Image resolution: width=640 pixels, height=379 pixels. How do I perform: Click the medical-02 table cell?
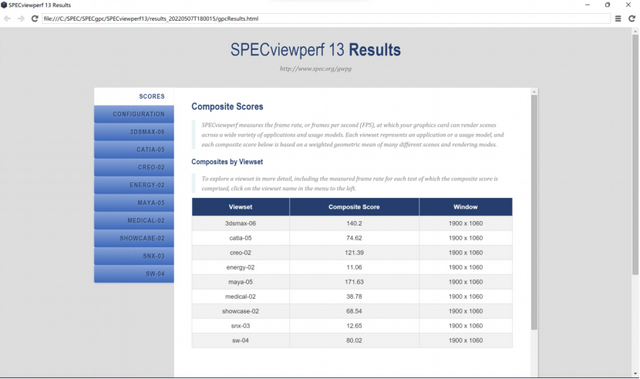tap(240, 297)
